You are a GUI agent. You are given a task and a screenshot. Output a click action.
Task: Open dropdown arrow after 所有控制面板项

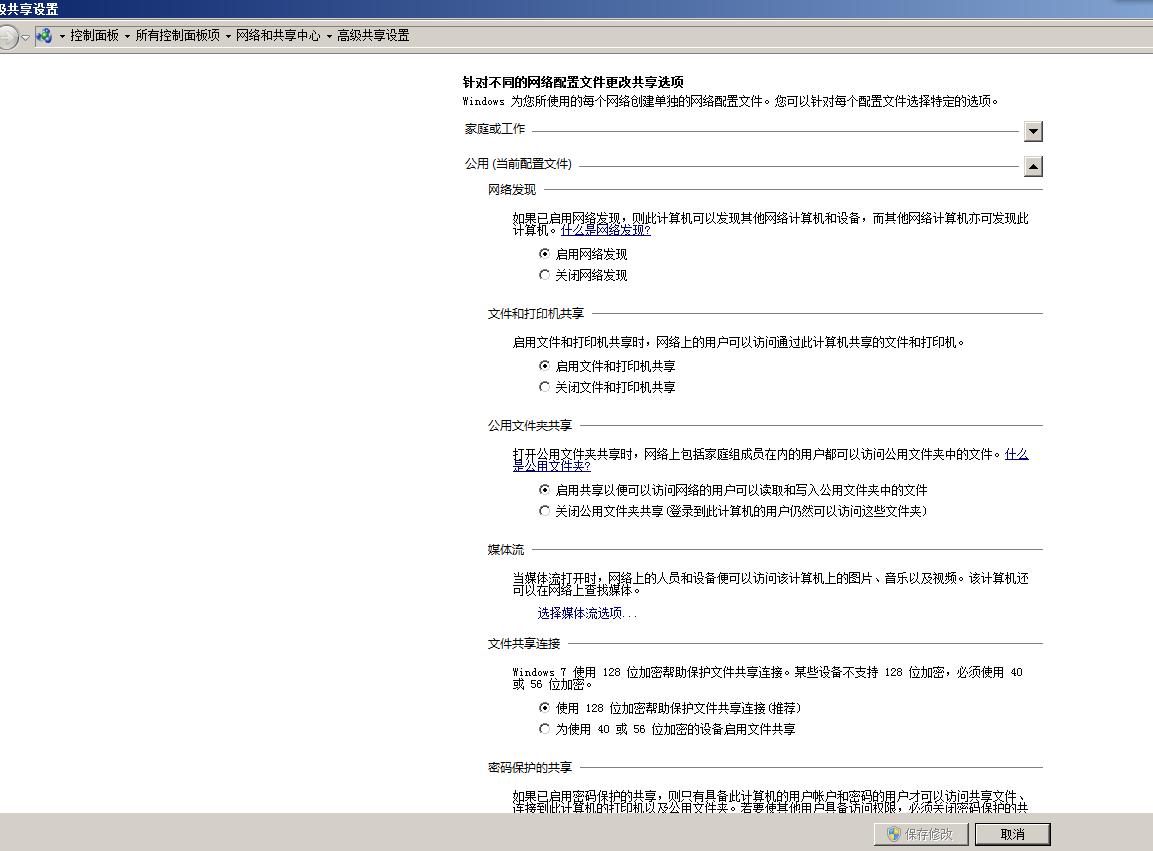pos(228,36)
